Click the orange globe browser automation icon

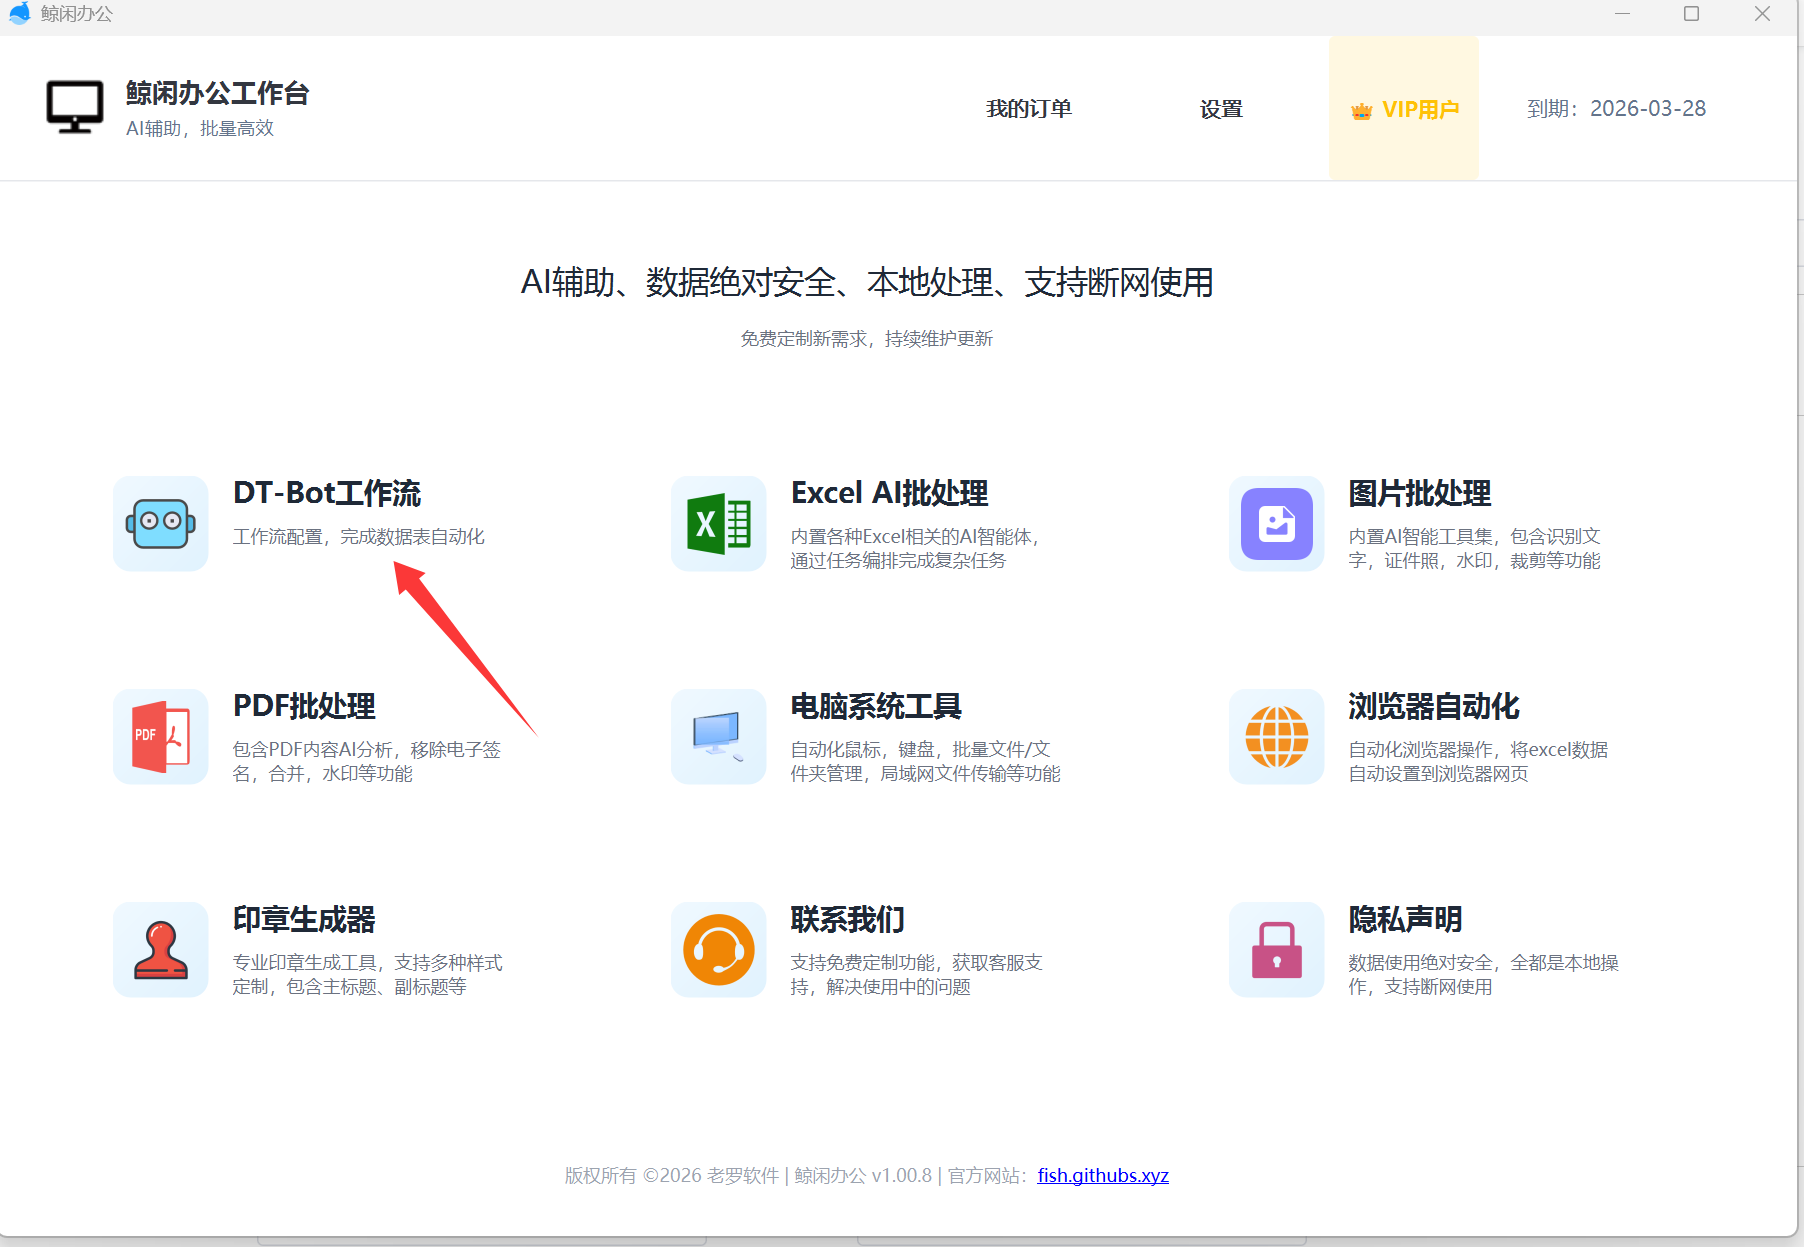1276,736
